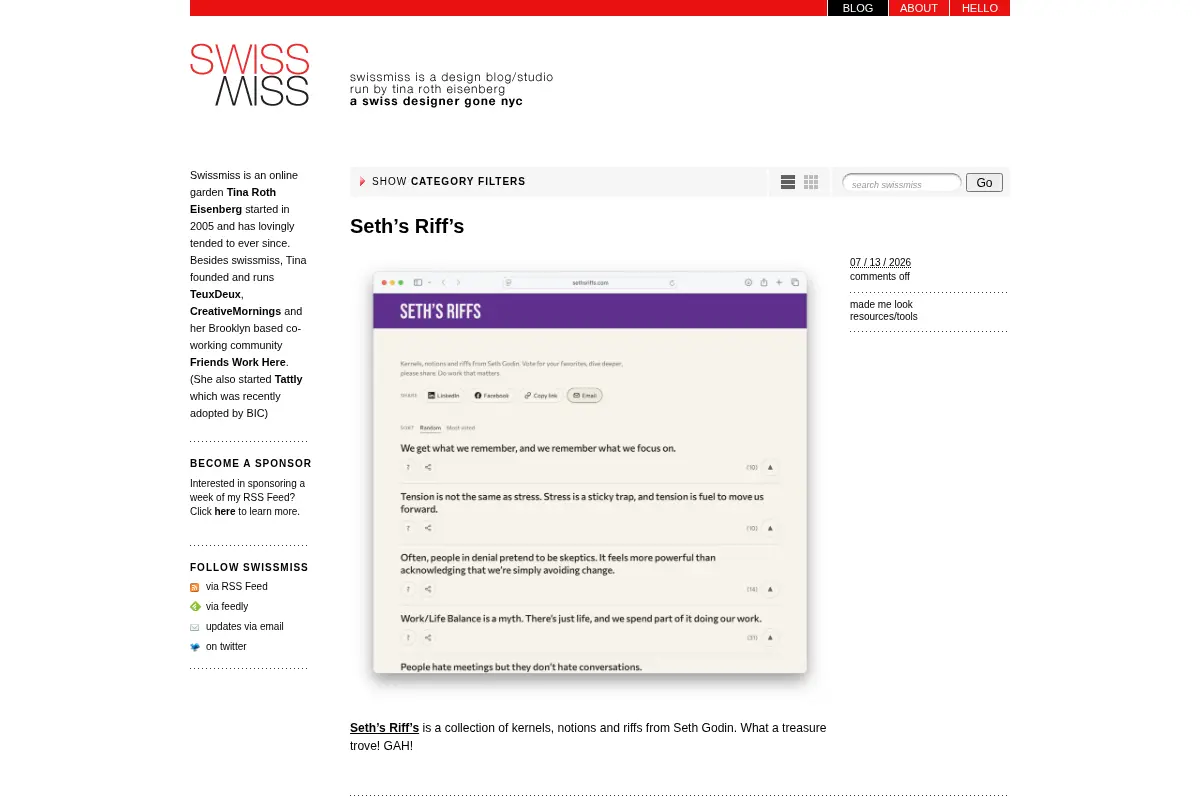Click the post date 07 / 13 / 2026
The height and width of the screenshot is (800, 1200).
[880, 263]
